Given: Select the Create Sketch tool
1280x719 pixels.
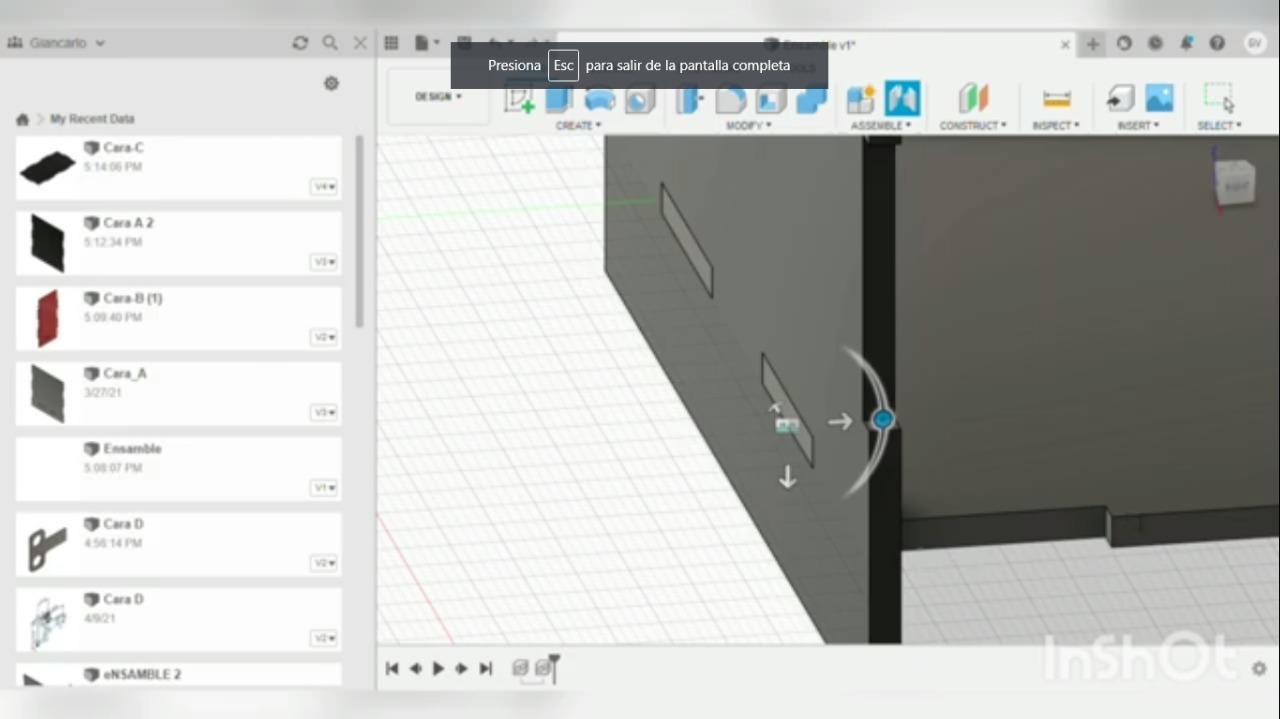Looking at the screenshot, I should [x=519, y=99].
